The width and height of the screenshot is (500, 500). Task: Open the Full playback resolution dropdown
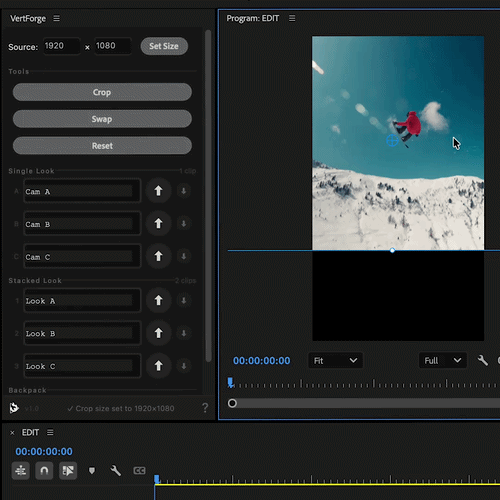(443, 361)
